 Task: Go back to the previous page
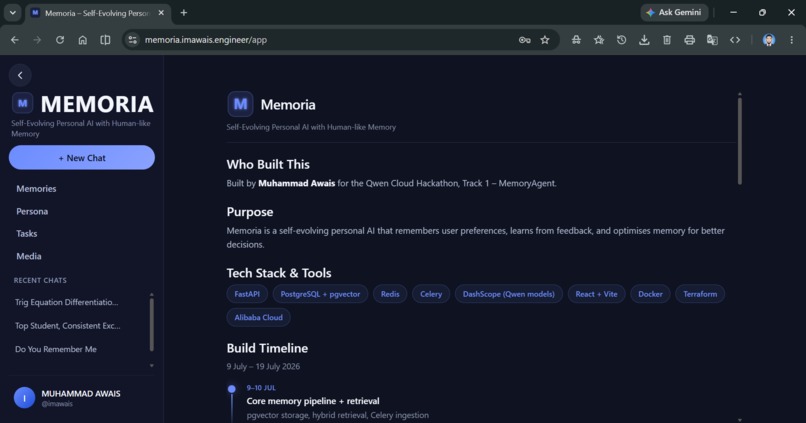tap(15, 40)
